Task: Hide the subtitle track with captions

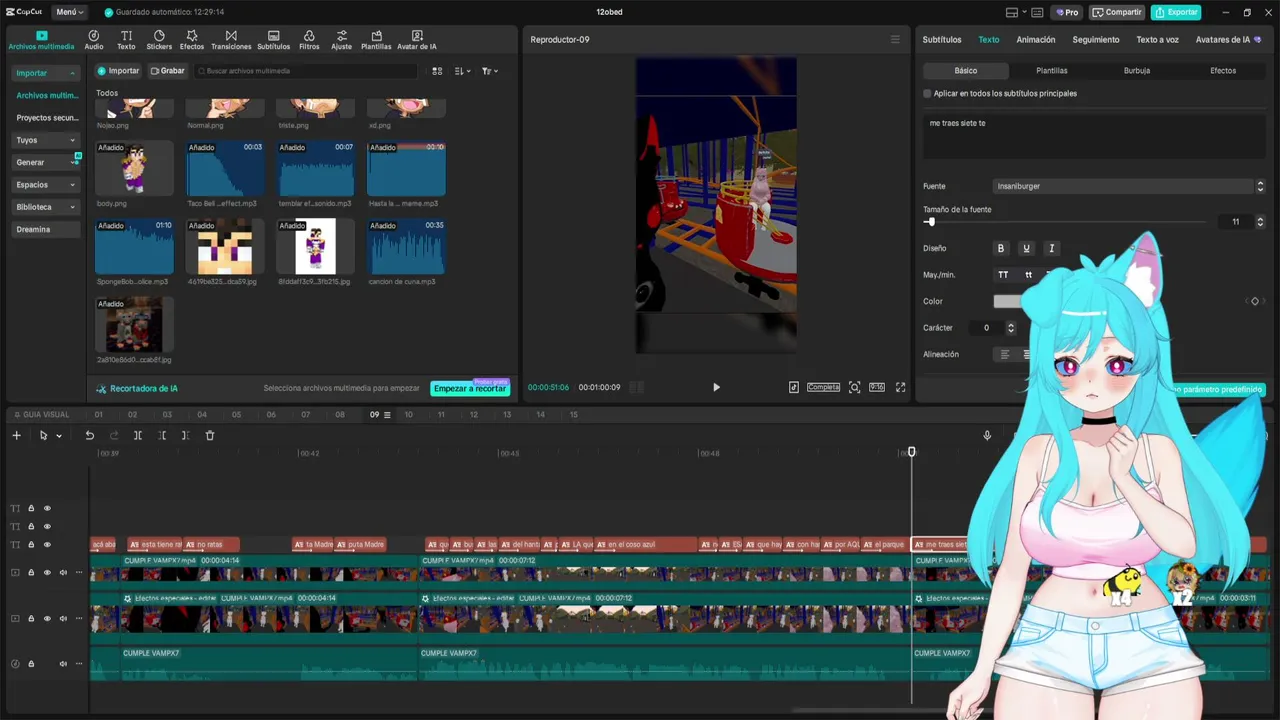Action: (x=47, y=545)
